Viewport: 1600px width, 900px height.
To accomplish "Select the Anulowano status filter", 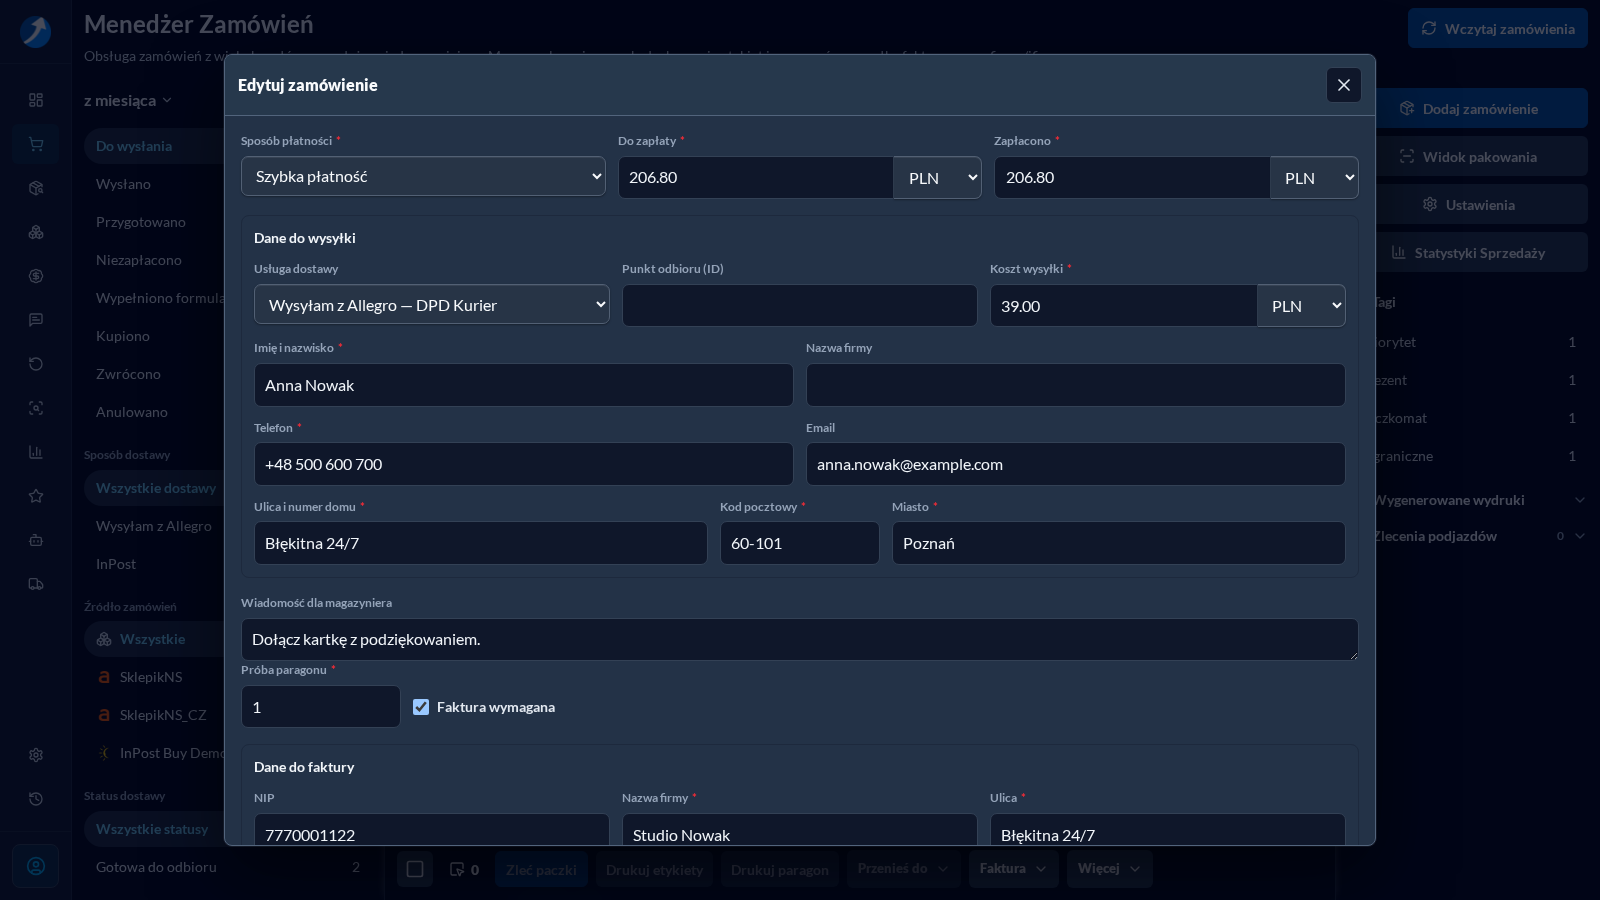I will pos(155,412).
